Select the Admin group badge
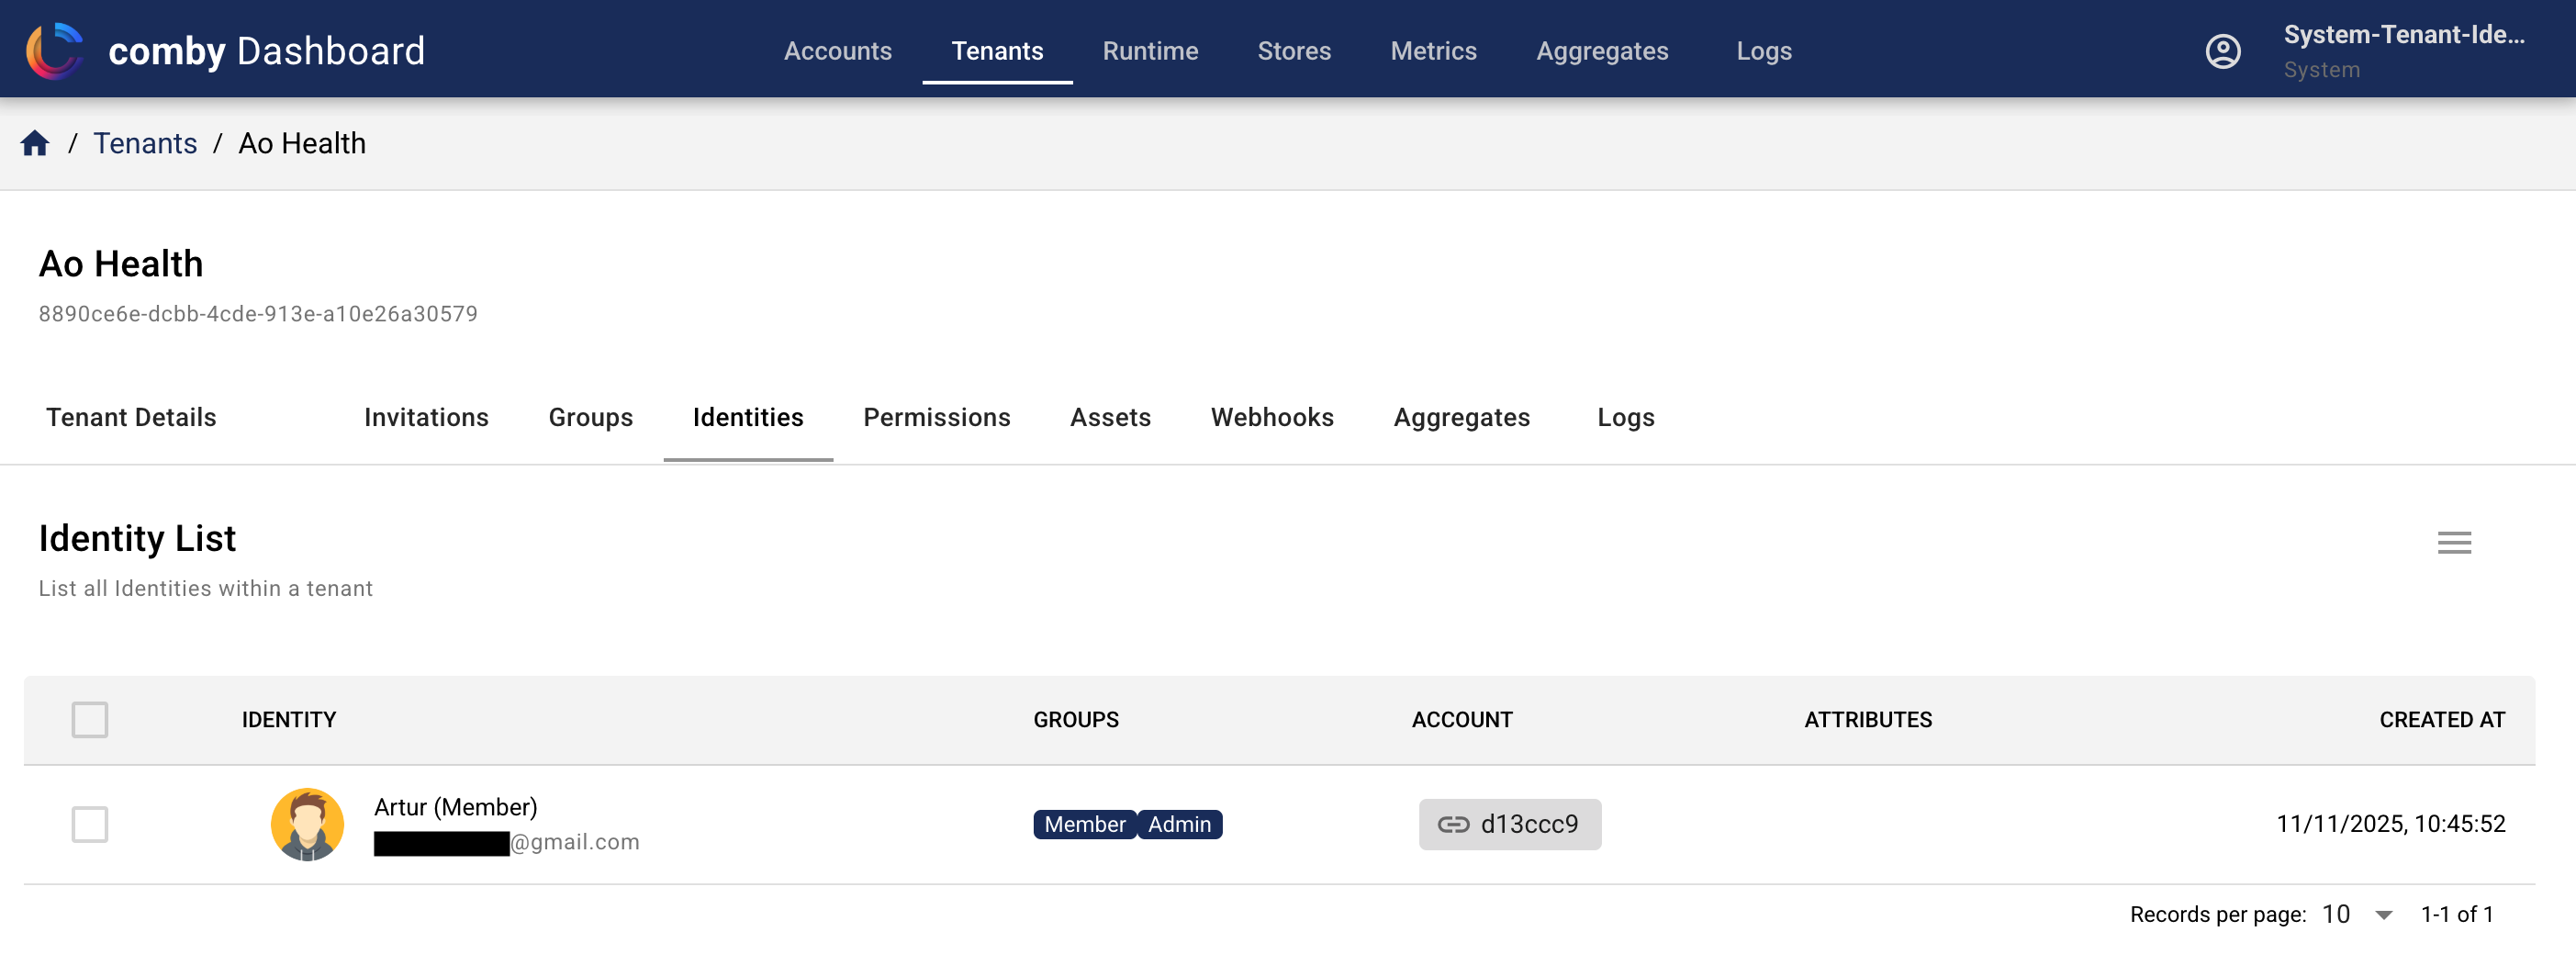This screenshot has height=977, width=2576. tap(1180, 824)
